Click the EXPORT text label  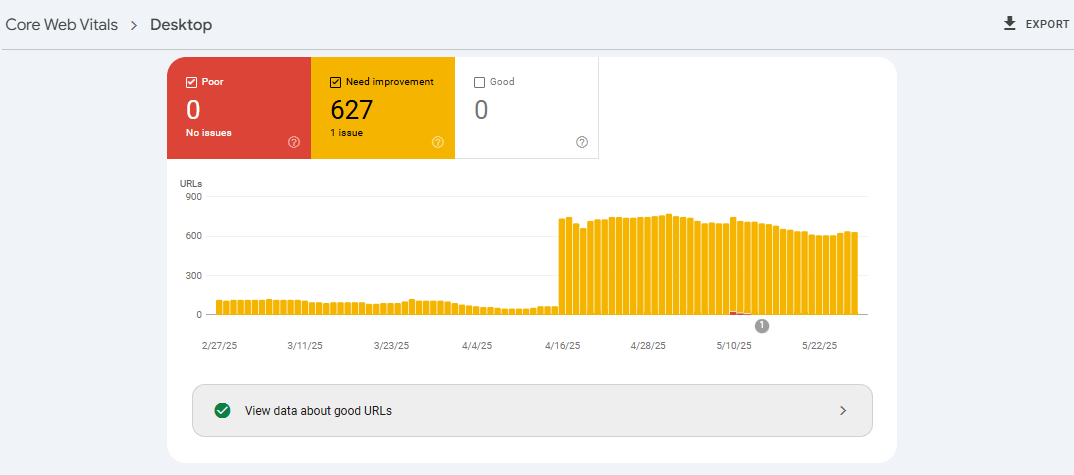point(1047,24)
